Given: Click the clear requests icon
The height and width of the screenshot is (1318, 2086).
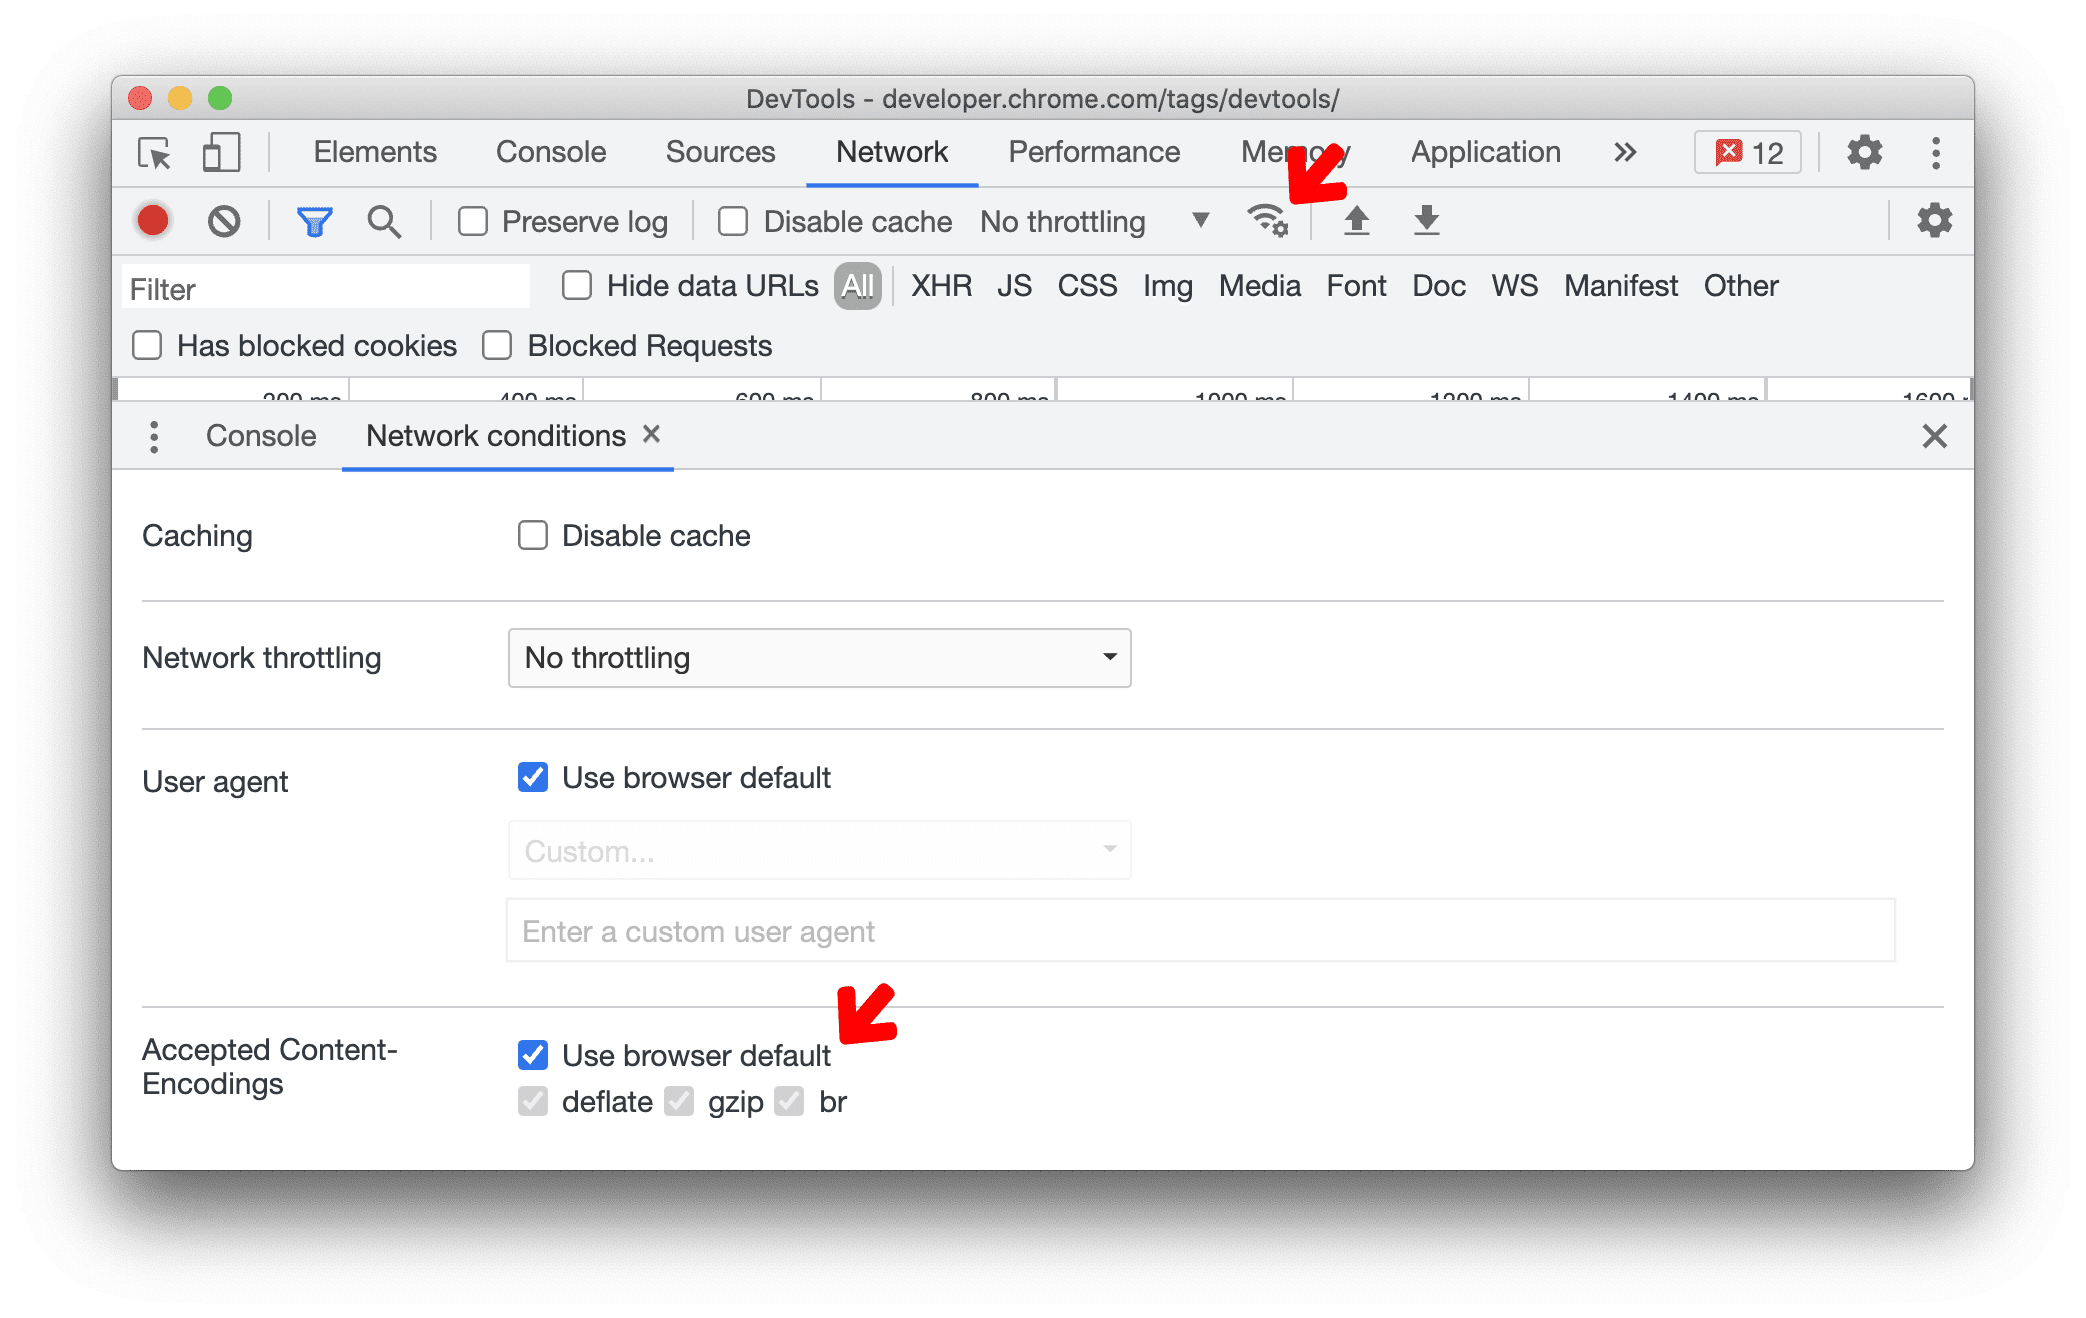Looking at the screenshot, I should pos(223,220).
